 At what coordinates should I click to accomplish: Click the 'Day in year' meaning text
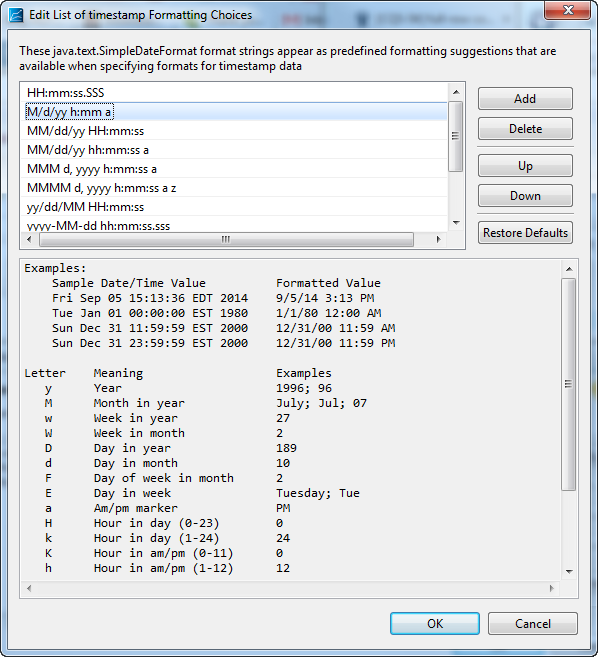click(x=132, y=448)
